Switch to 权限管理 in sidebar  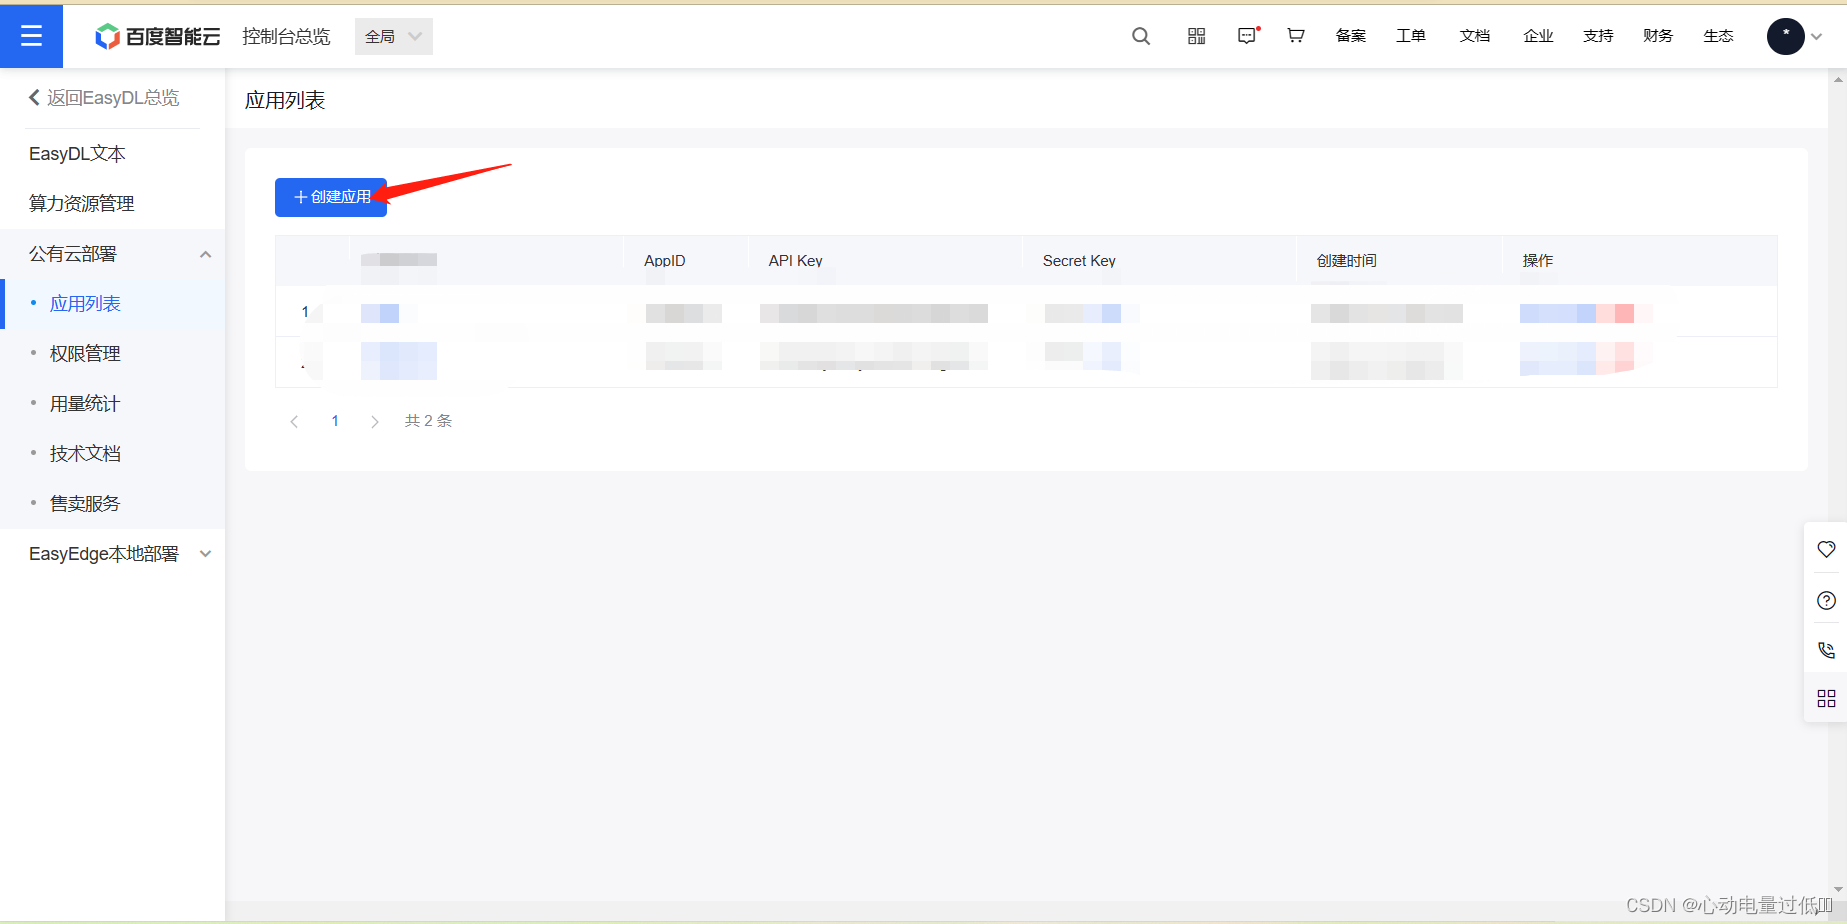[x=85, y=353]
